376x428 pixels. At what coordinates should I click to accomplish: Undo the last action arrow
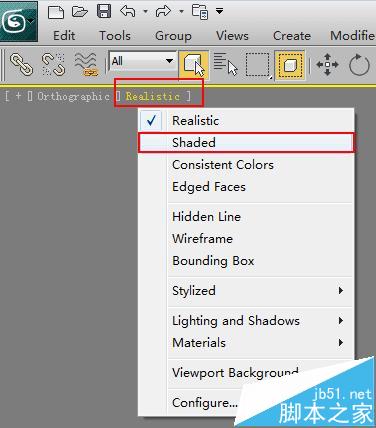[128, 11]
